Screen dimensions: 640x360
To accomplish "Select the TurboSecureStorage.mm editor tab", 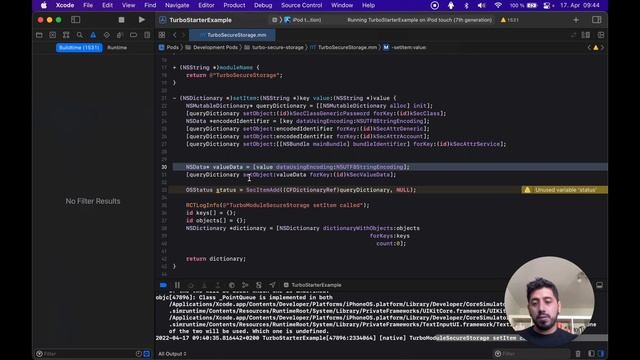I will (x=232, y=35).
